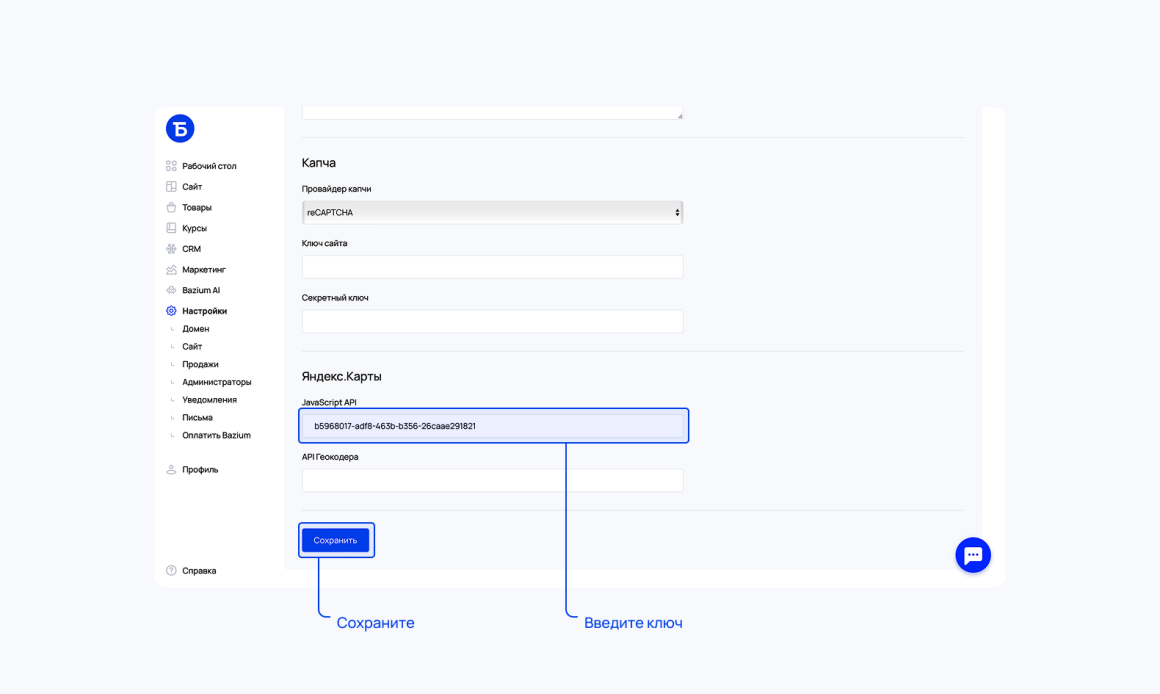
Task: Open the chat support bubble
Action: [x=973, y=555]
